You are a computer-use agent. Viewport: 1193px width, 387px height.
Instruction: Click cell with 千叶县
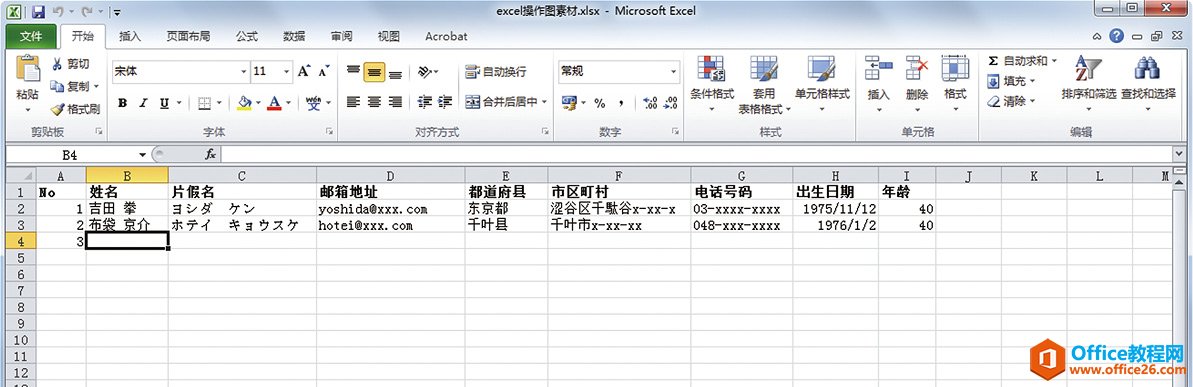[x=506, y=225]
